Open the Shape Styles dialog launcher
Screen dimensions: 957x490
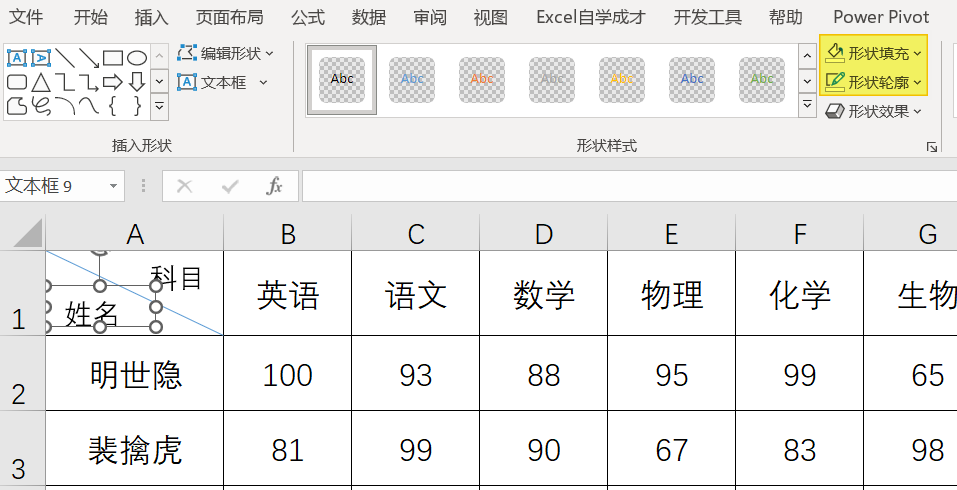[931, 146]
